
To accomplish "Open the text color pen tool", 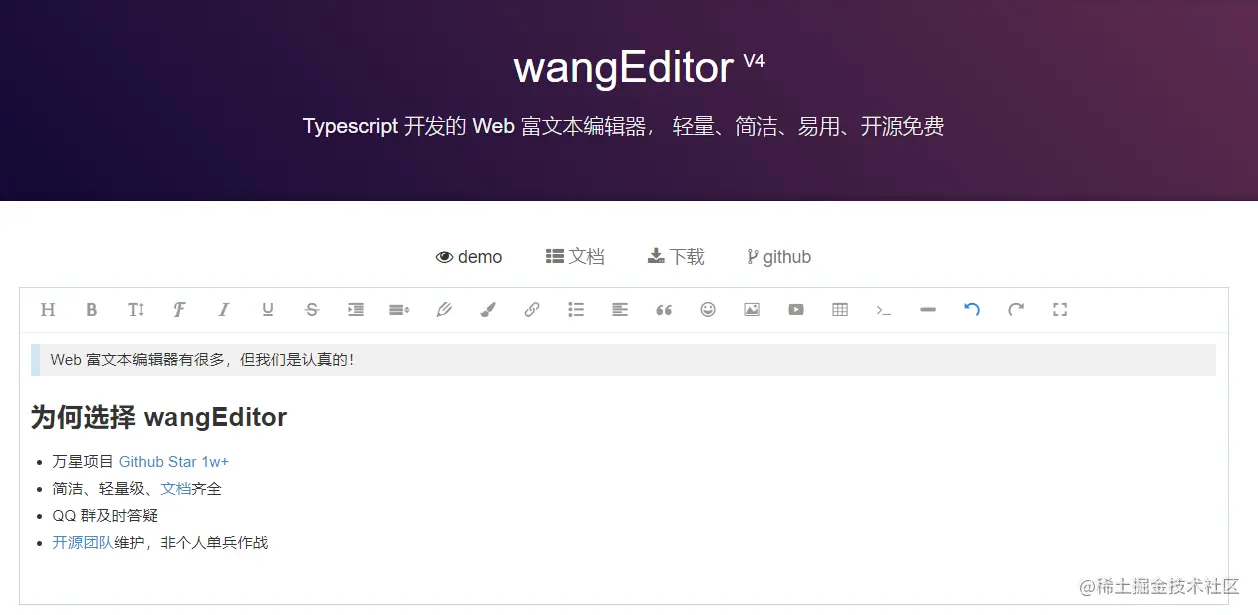I will (444, 310).
